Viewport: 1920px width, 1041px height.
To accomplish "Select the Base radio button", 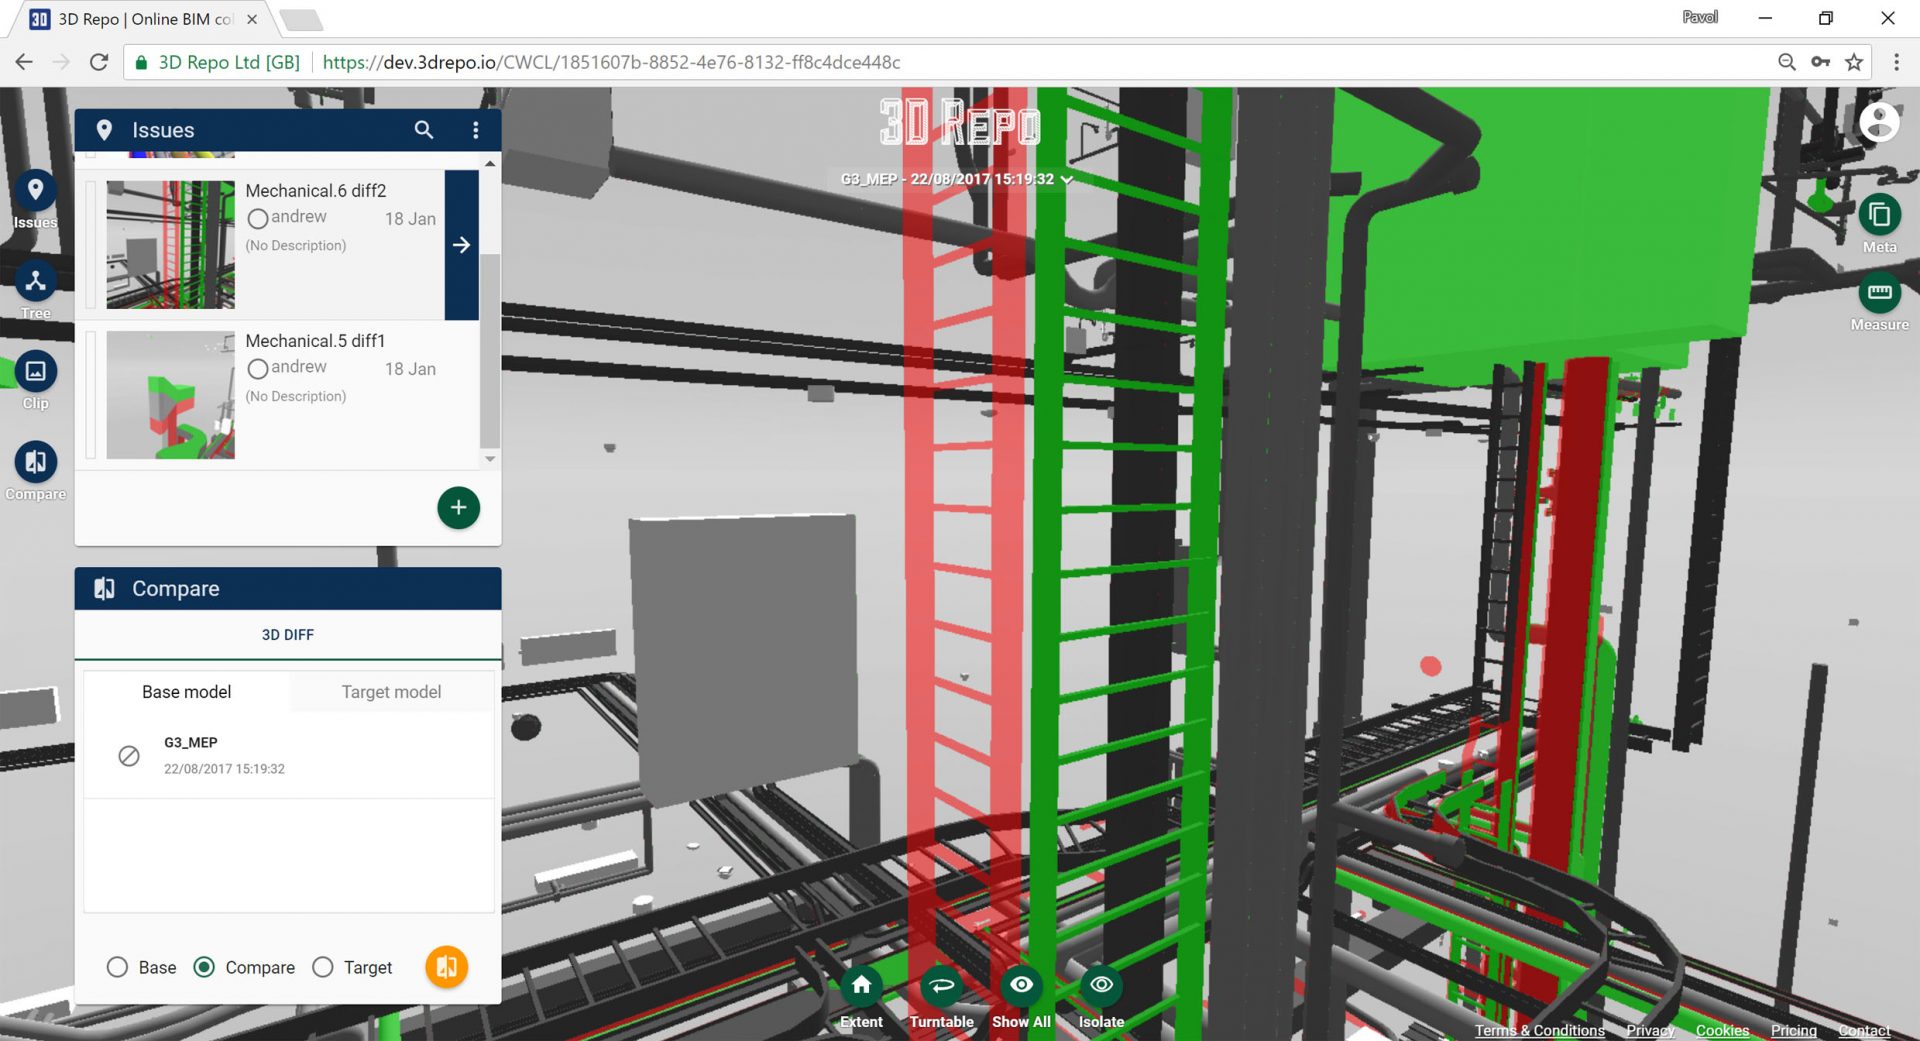I will 118,967.
